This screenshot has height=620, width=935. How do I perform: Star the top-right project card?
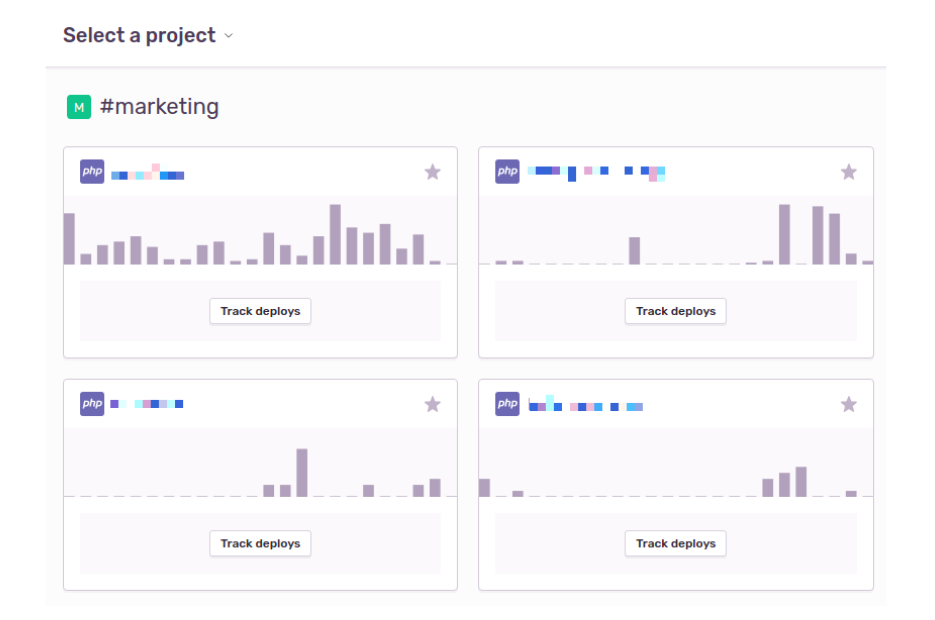click(x=848, y=172)
